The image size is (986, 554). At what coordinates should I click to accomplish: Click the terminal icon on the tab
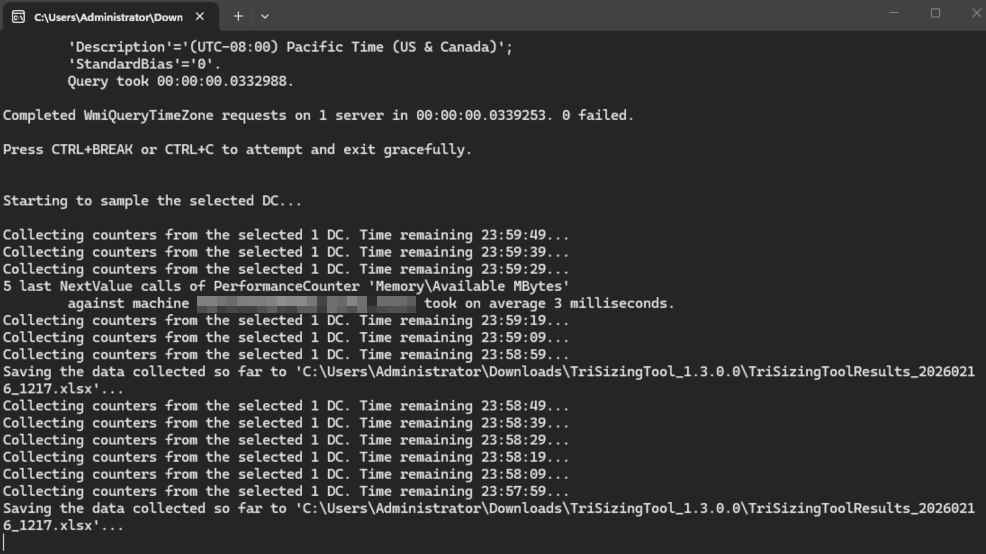[x=18, y=17]
